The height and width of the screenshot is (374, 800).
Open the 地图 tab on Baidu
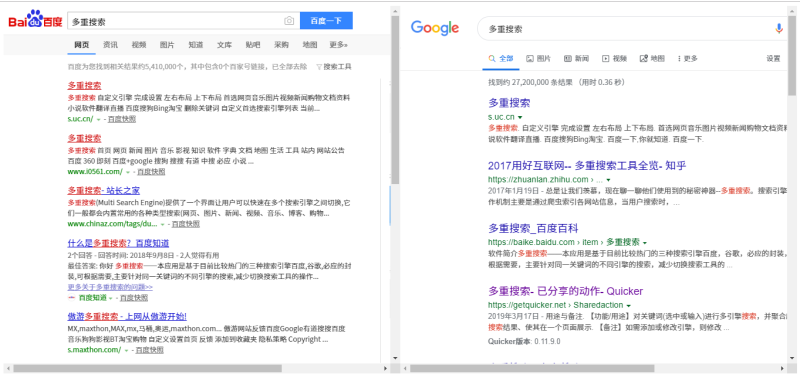tap(310, 45)
